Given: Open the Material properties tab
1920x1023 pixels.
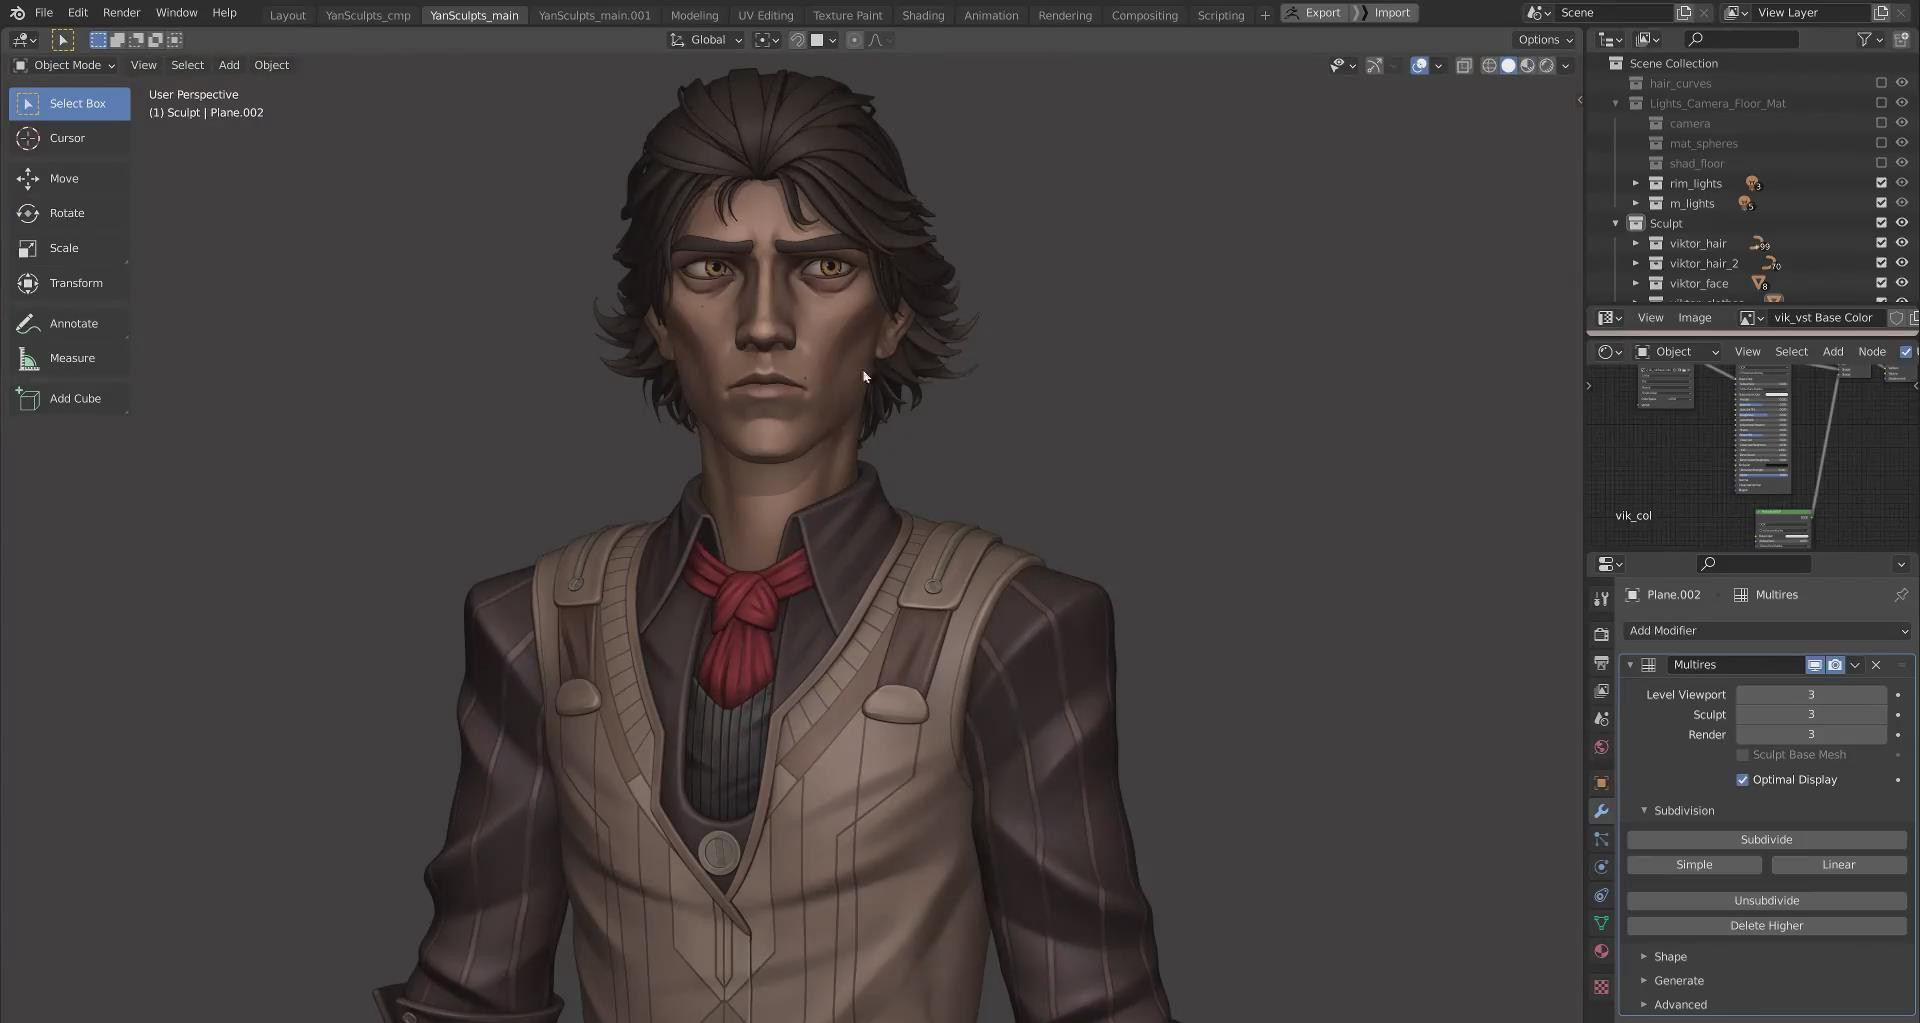Looking at the screenshot, I should [1601, 951].
